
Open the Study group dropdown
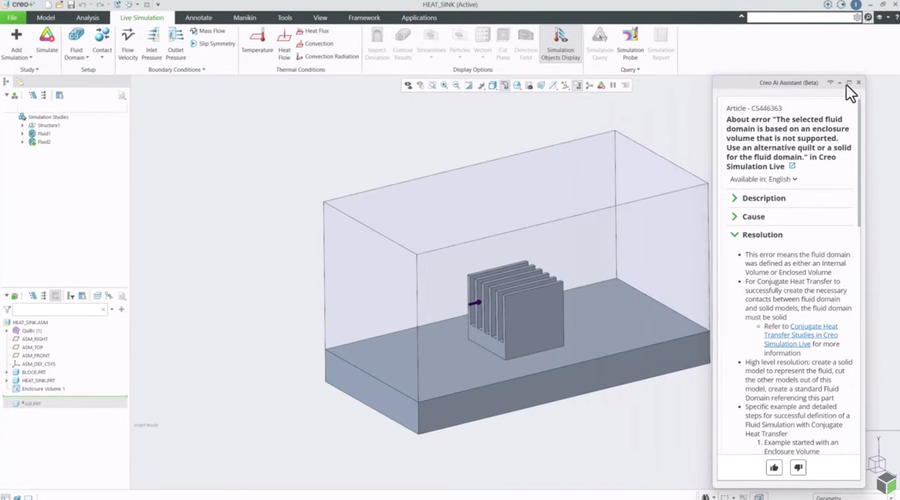[29, 69]
